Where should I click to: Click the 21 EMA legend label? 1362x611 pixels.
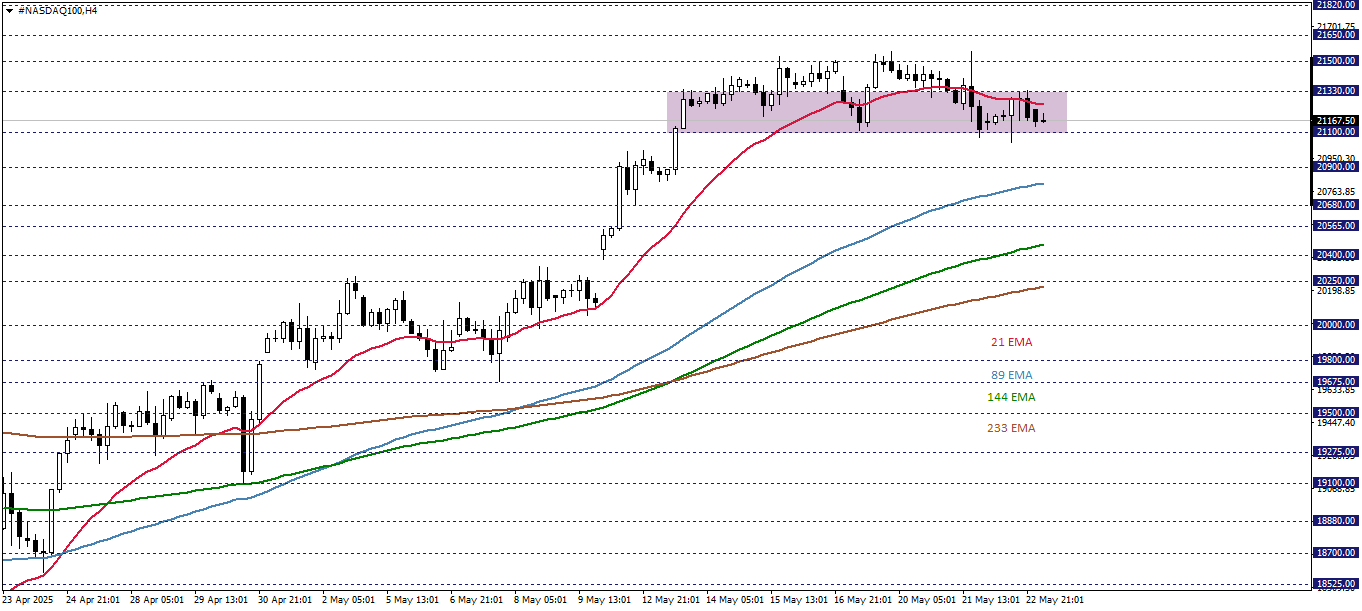[x=1011, y=342]
